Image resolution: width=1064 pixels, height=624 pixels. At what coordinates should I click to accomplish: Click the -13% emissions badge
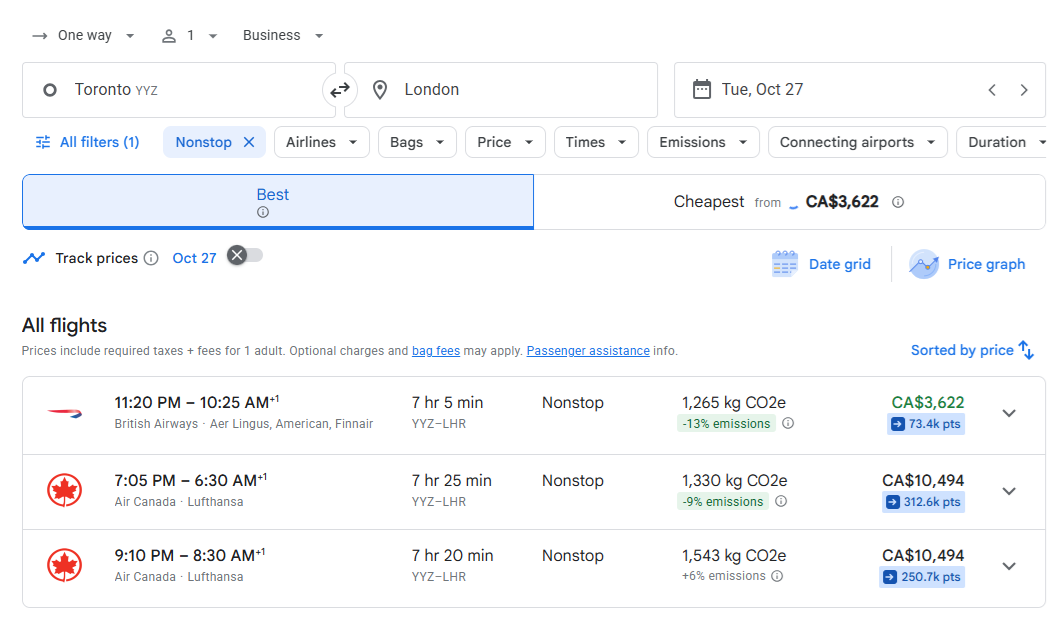726,424
